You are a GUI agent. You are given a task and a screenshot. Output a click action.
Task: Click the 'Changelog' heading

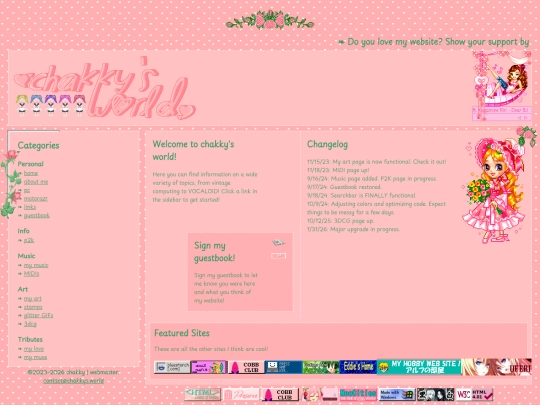(327, 144)
